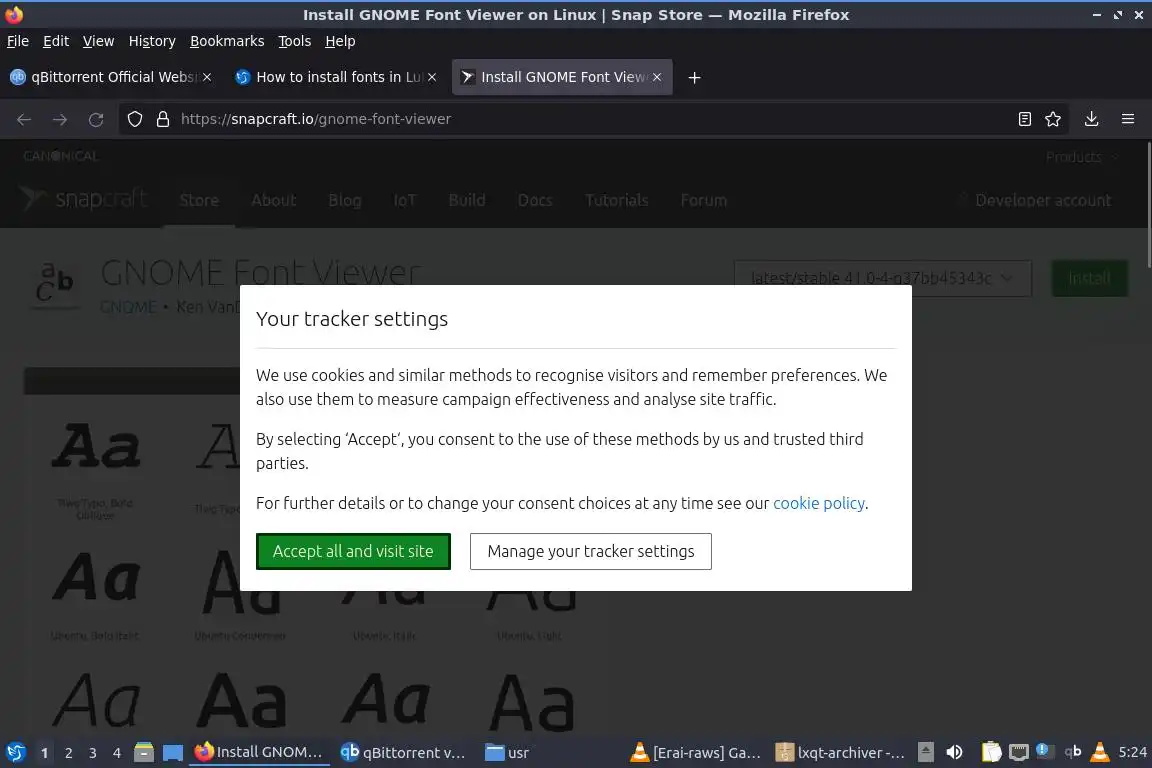The height and width of the screenshot is (768, 1152).
Task: Switch to qBittorrent window in taskbar
Action: (x=403, y=753)
